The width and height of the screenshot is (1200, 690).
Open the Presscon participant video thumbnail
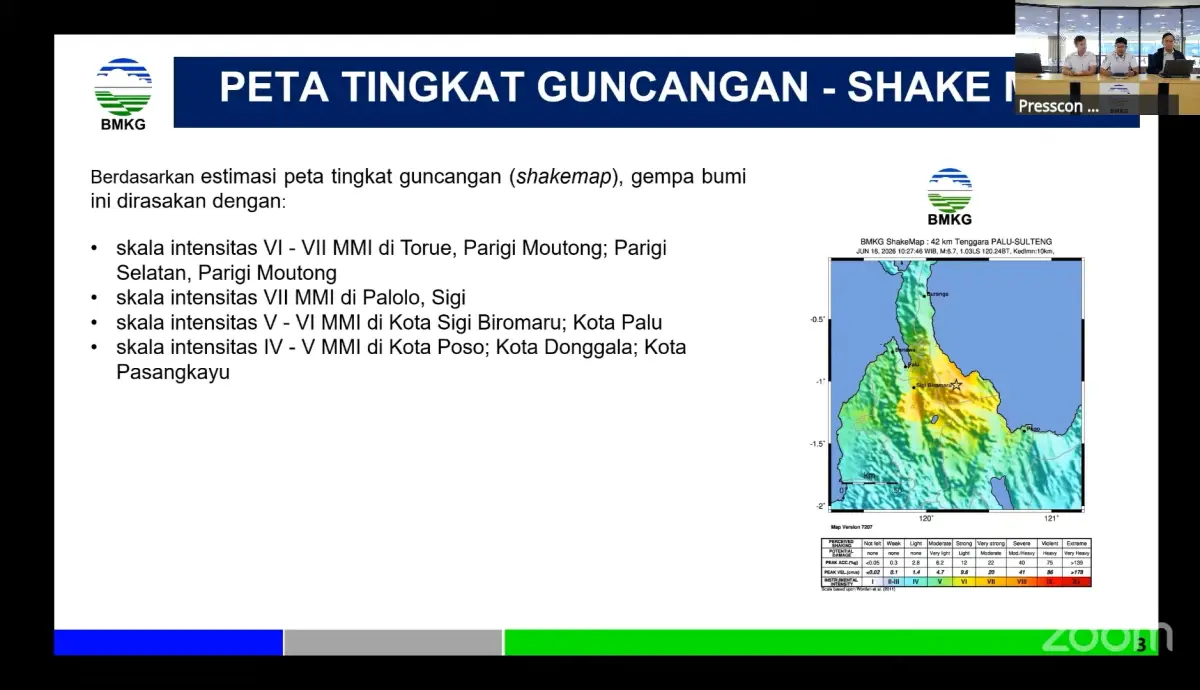pos(1107,57)
